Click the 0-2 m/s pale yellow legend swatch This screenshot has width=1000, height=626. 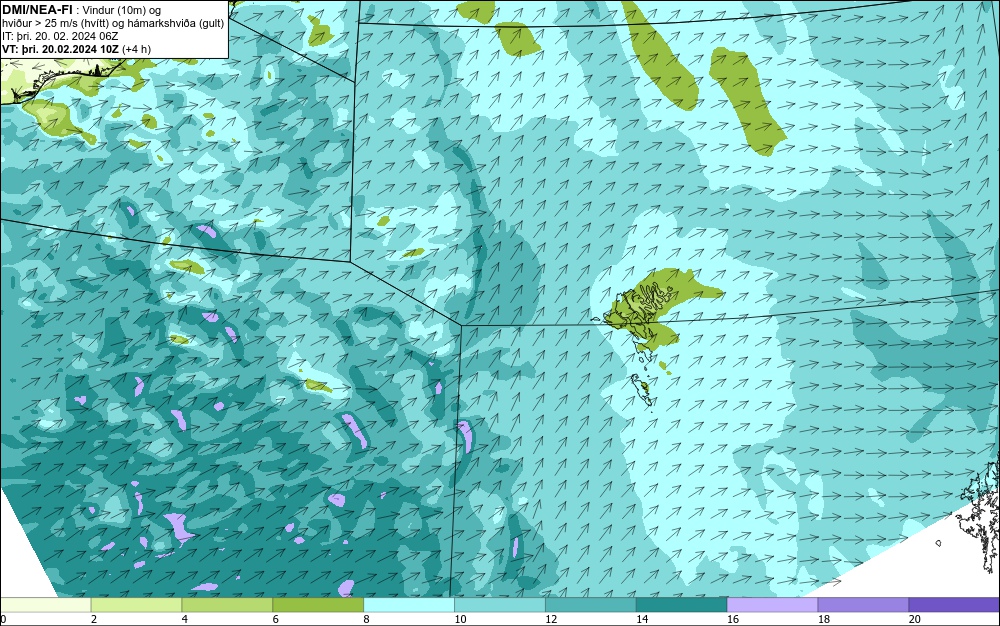pyautogui.click(x=45, y=605)
